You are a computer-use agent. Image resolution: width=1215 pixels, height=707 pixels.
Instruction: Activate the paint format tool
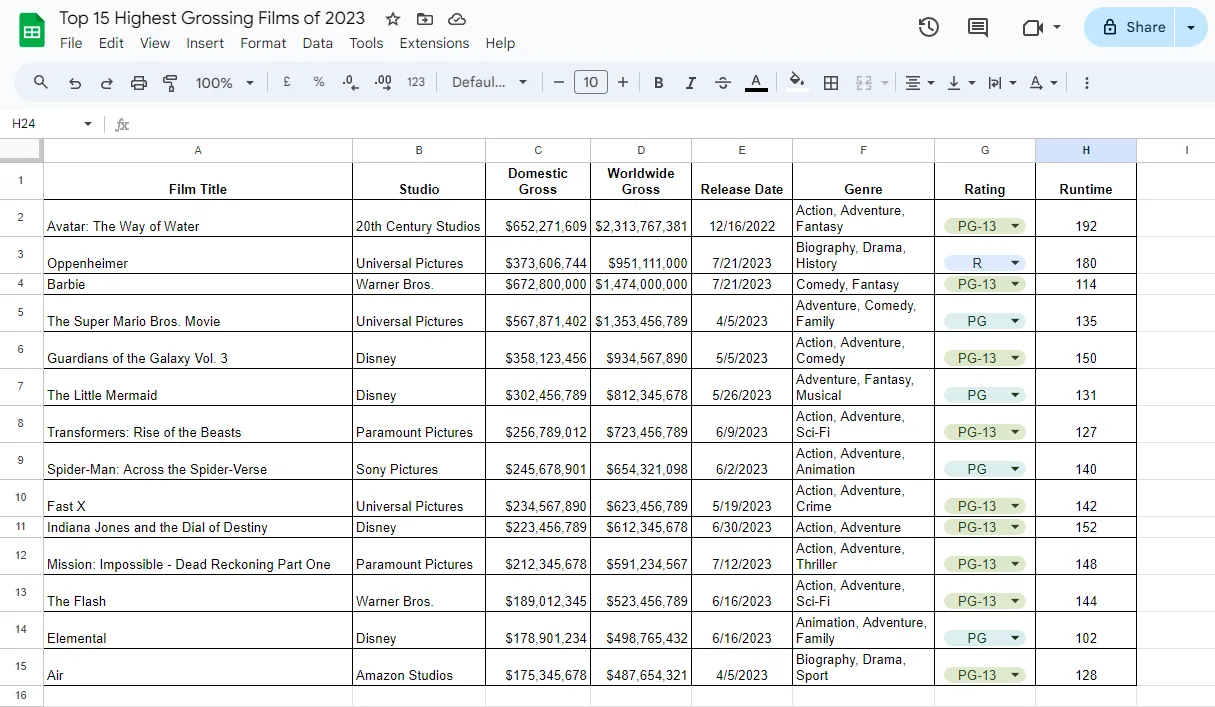pyautogui.click(x=170, y=82)
